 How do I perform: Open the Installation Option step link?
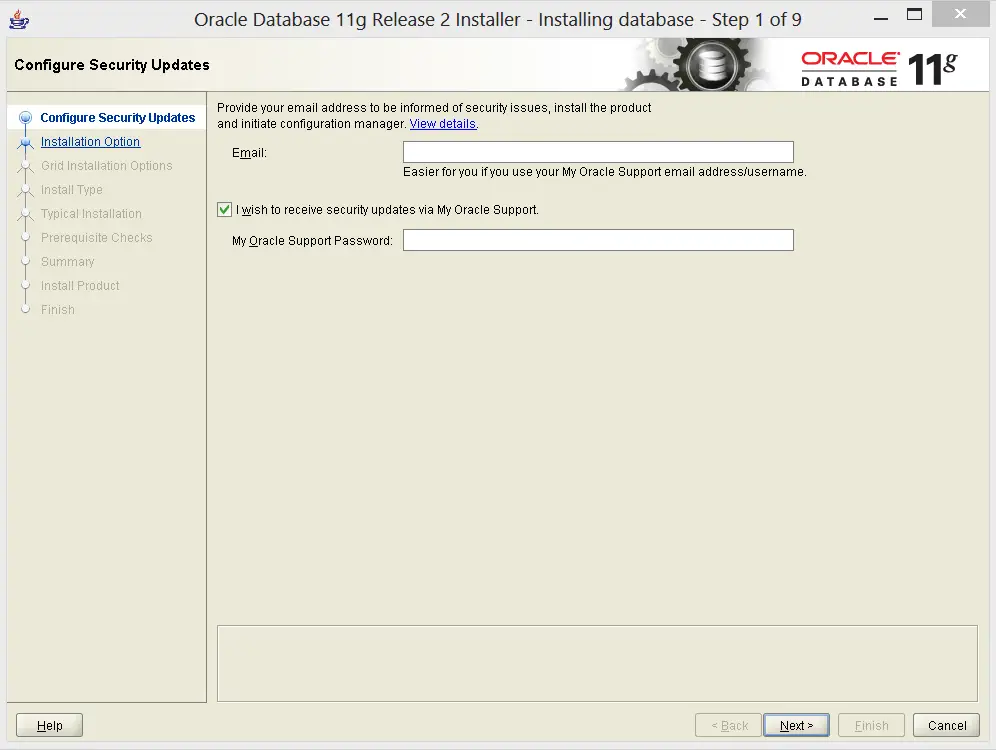pyautogui.click(x=90, y=142)
